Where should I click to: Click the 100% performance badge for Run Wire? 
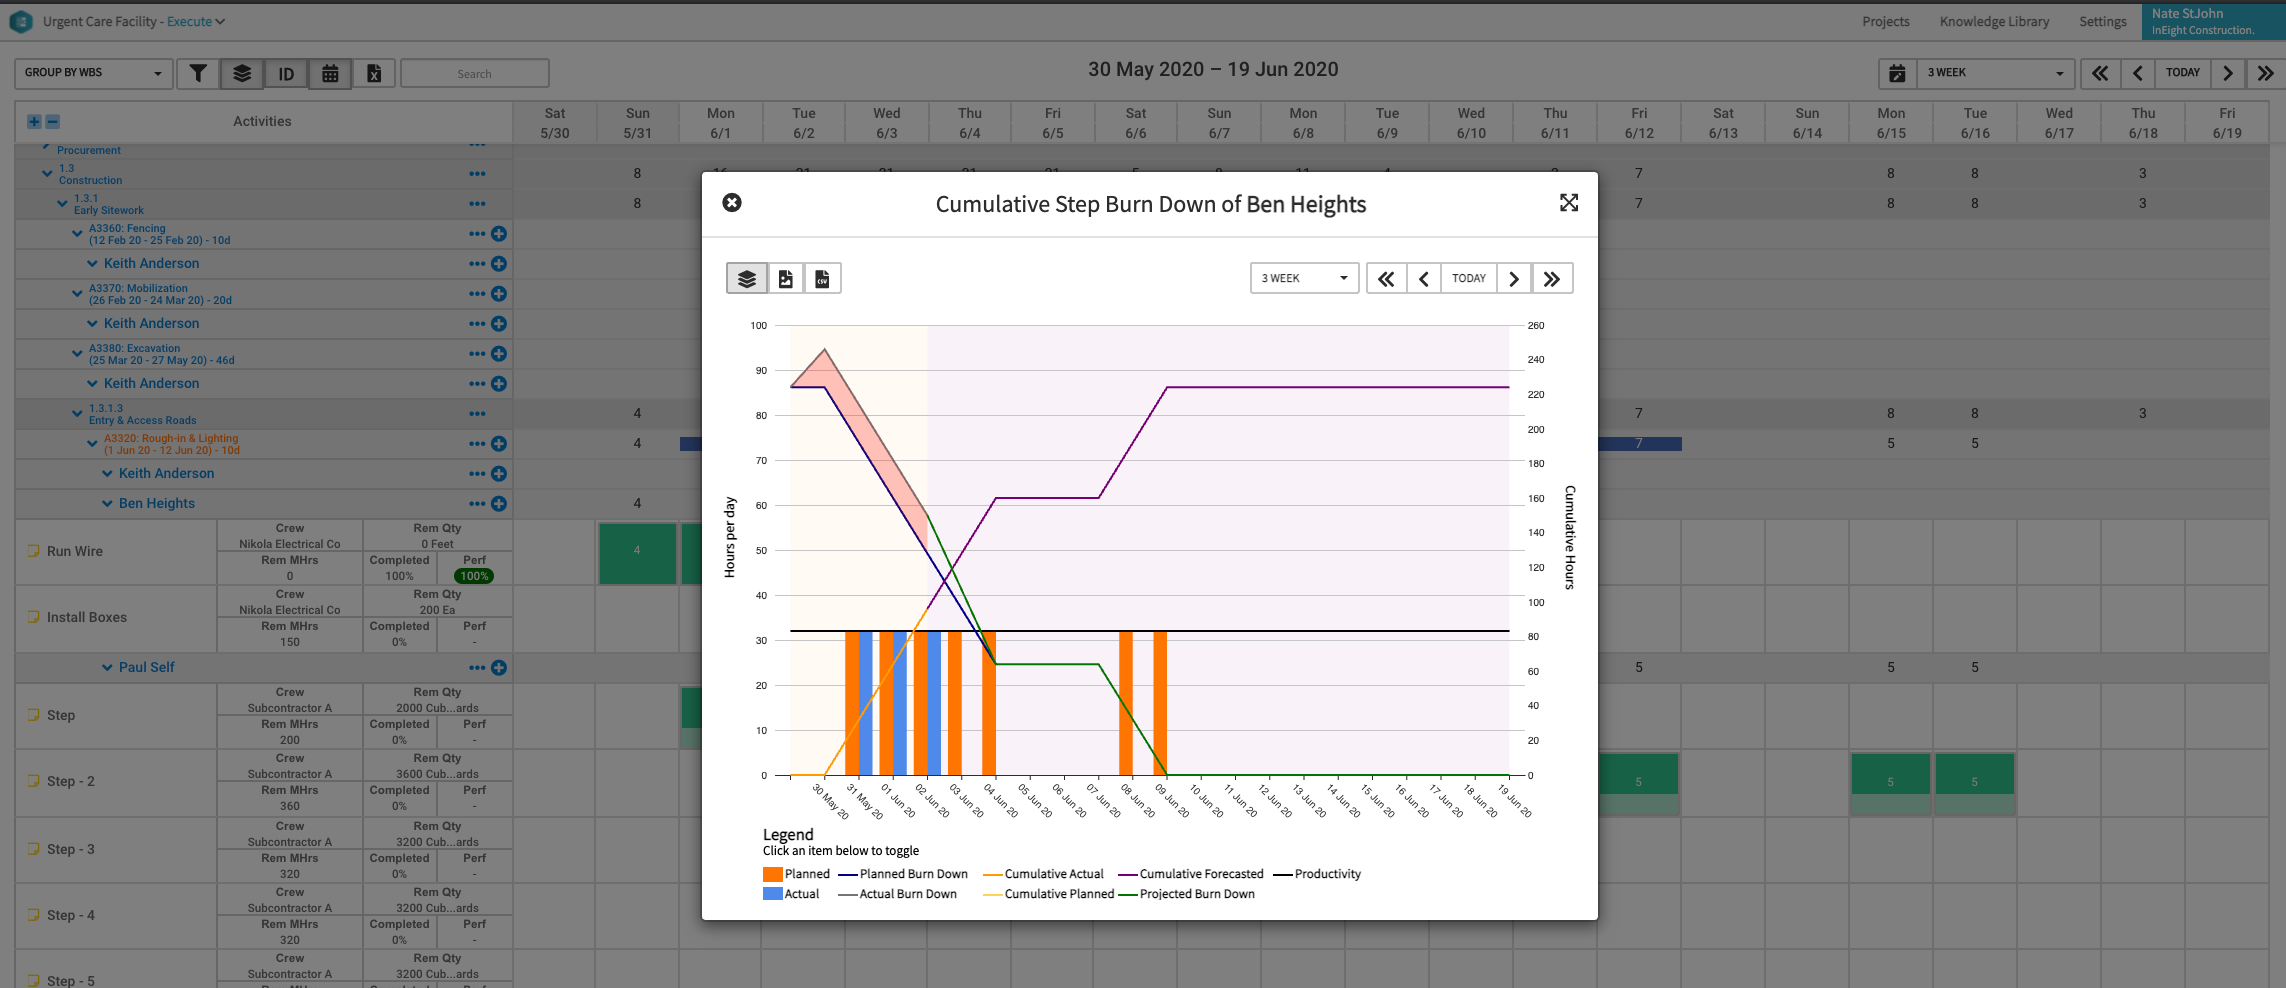point(474,575)
